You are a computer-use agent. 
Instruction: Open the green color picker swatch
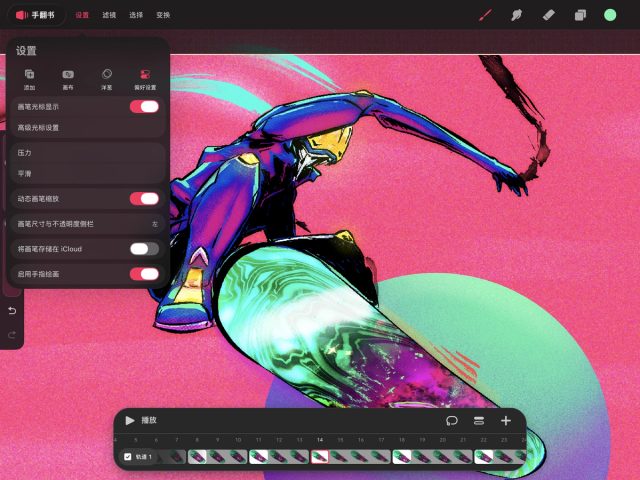(610, 15)
